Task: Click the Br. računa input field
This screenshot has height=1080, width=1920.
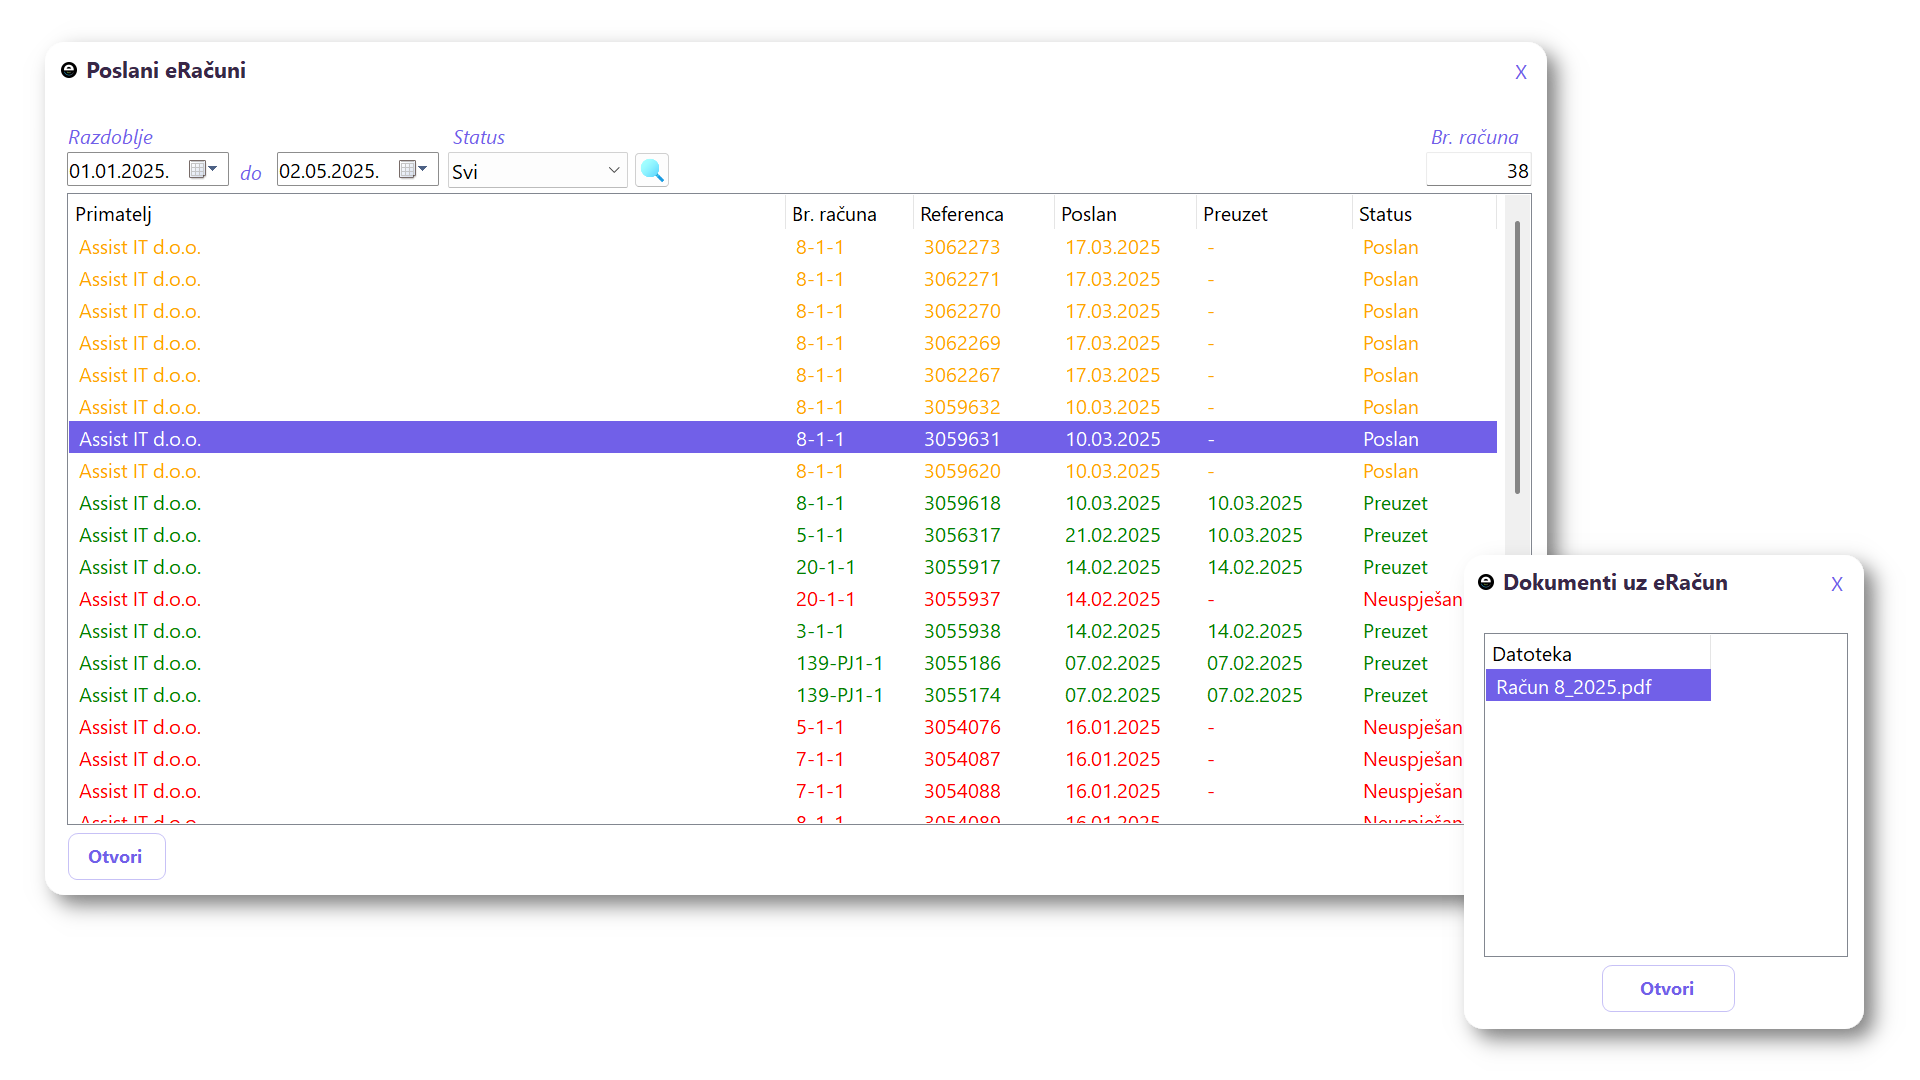Action: pos(1478,171)
